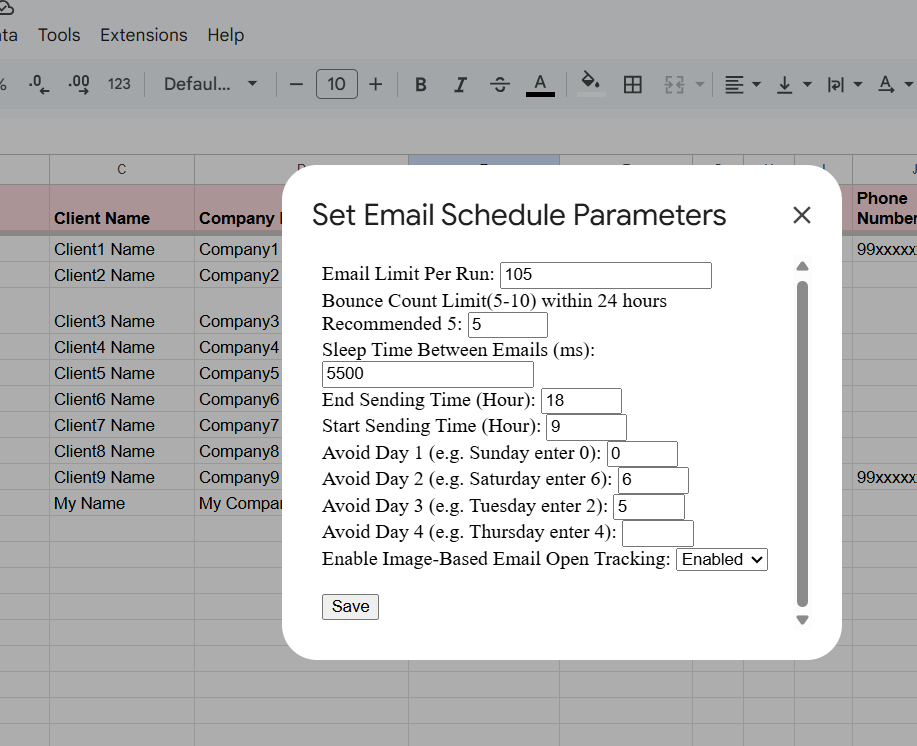Screen dimensions: 917x746
Task: Click the Avoid Day 1 field
Action: pos(642,454)
